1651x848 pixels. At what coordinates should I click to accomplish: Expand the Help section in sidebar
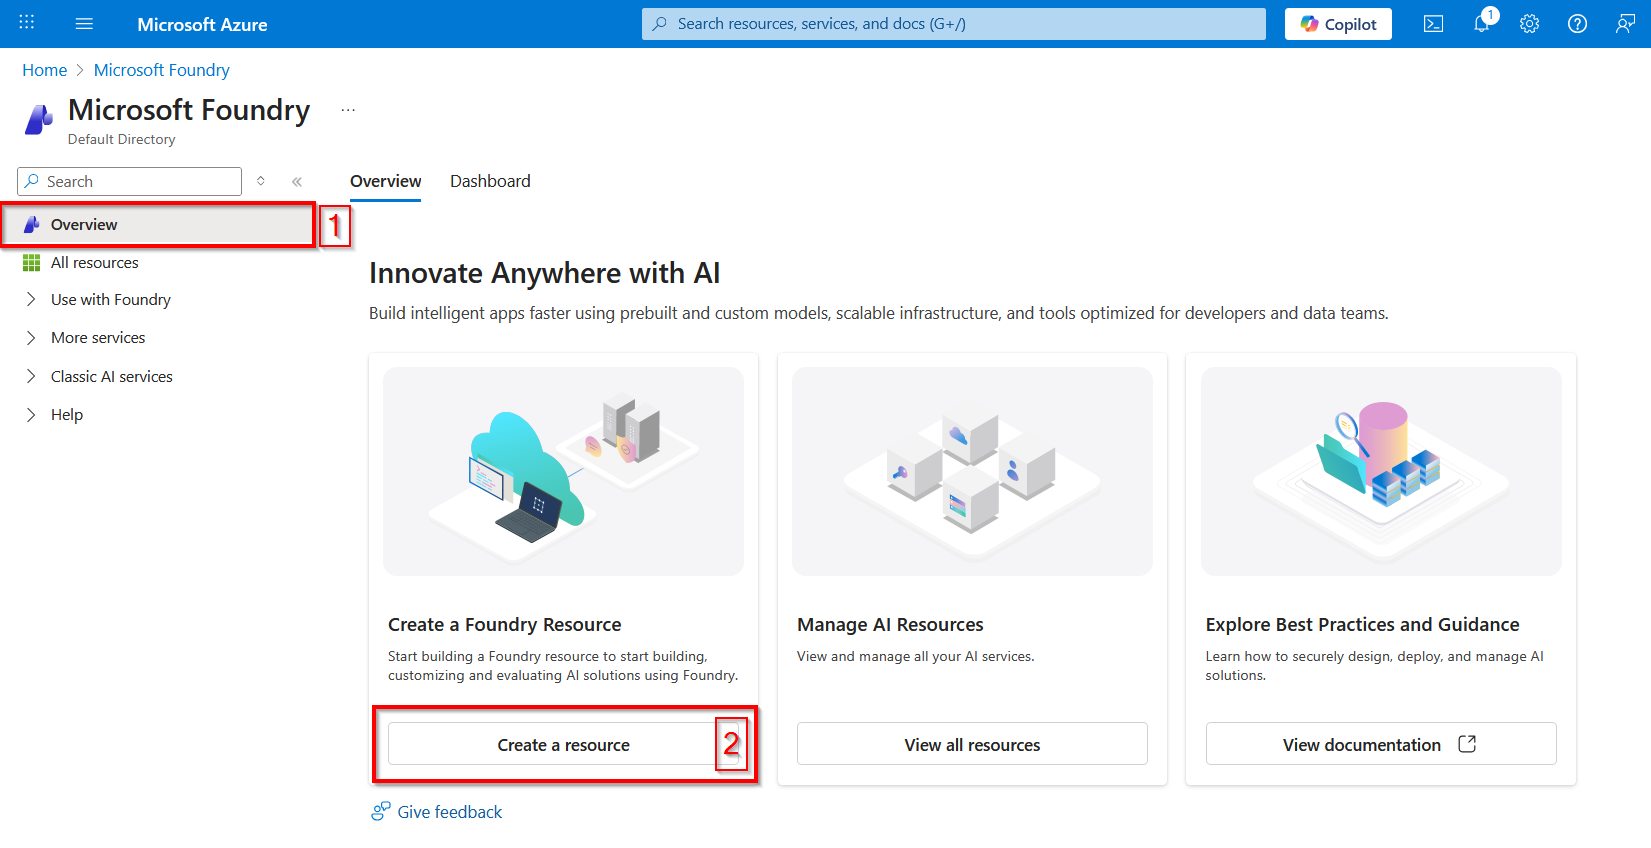pos(66,415)
